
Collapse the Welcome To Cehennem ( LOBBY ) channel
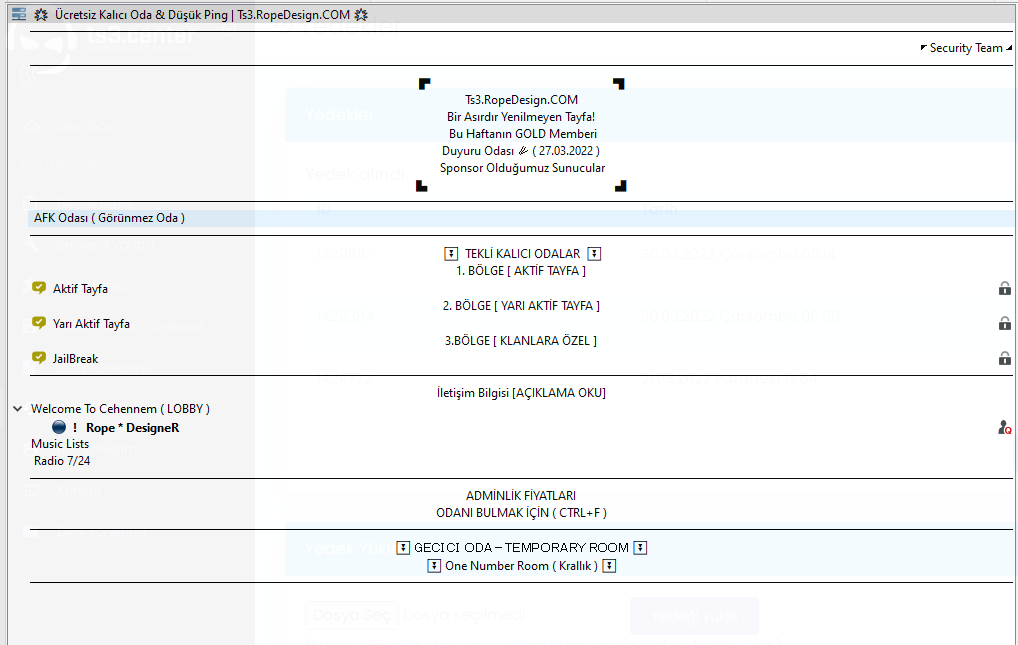pos(18,409)
